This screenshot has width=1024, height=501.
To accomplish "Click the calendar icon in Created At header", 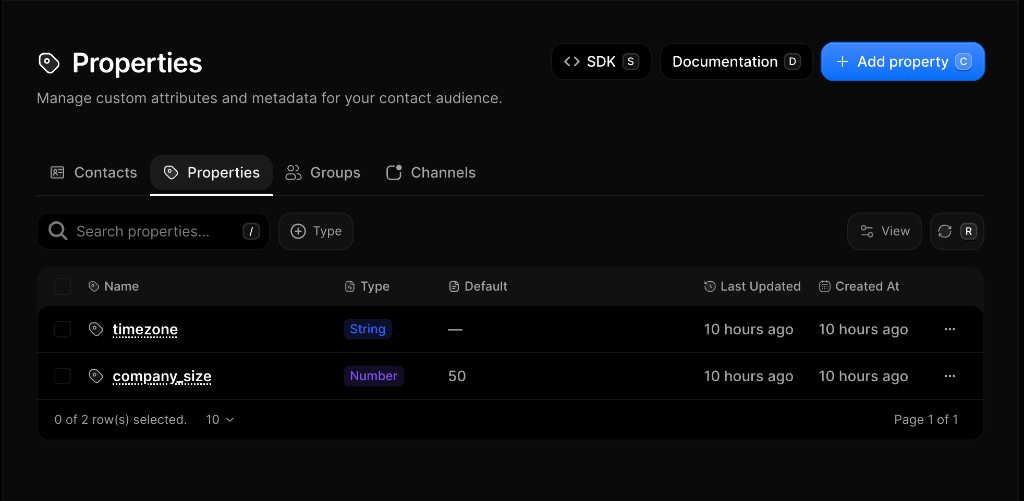I will (825, 286).
